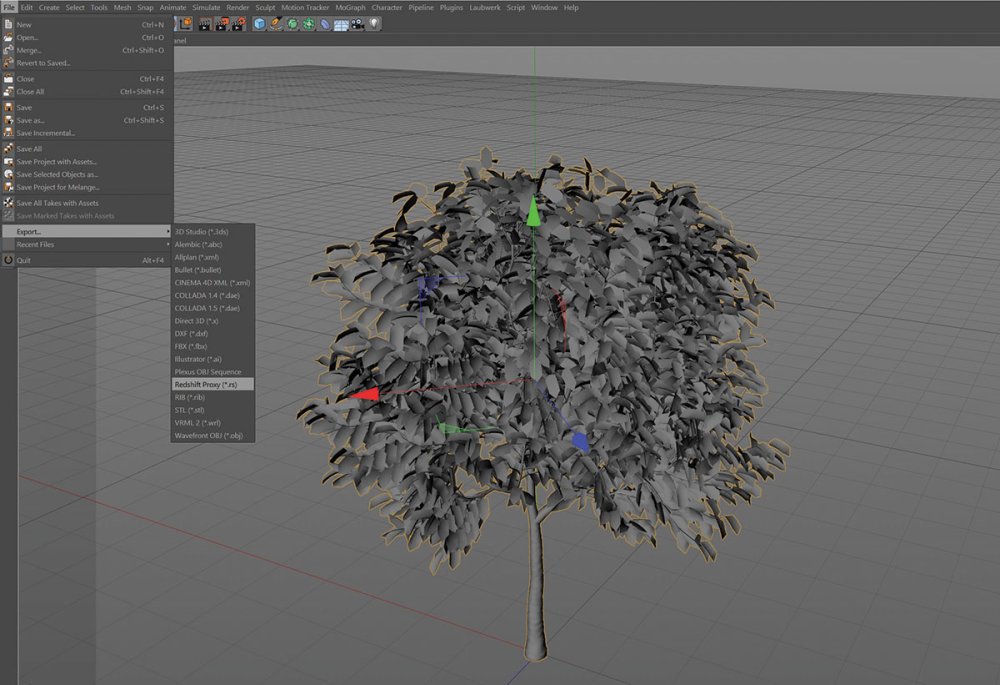Viewport: 1000px width, 685px height.
Task: Select Revert to Saved...
Action: coord(87,63)
